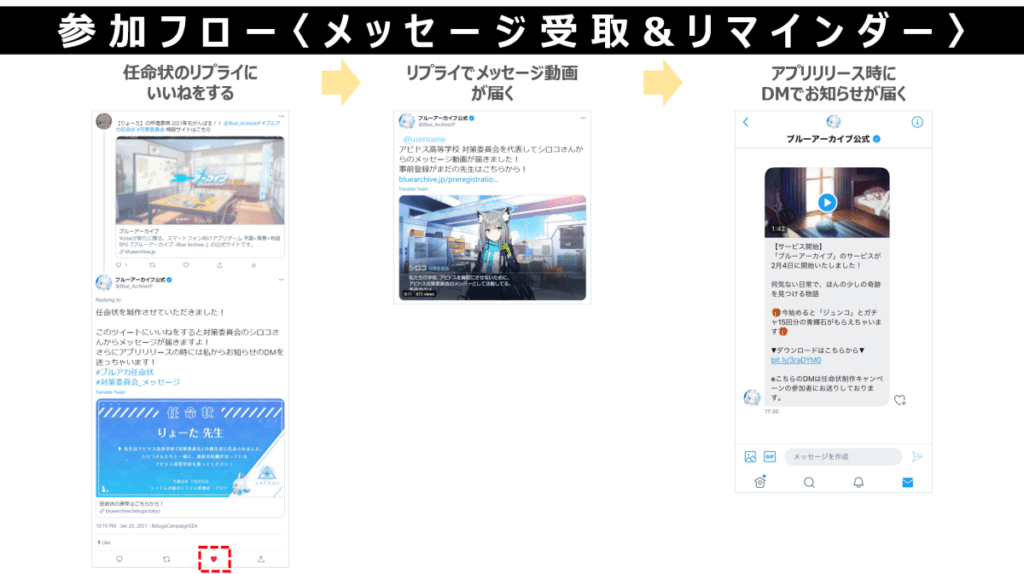Screen dimensions: 1024x574
Task: Retweet the certificate tweet from the bottom action row
Action: point(167,559)
